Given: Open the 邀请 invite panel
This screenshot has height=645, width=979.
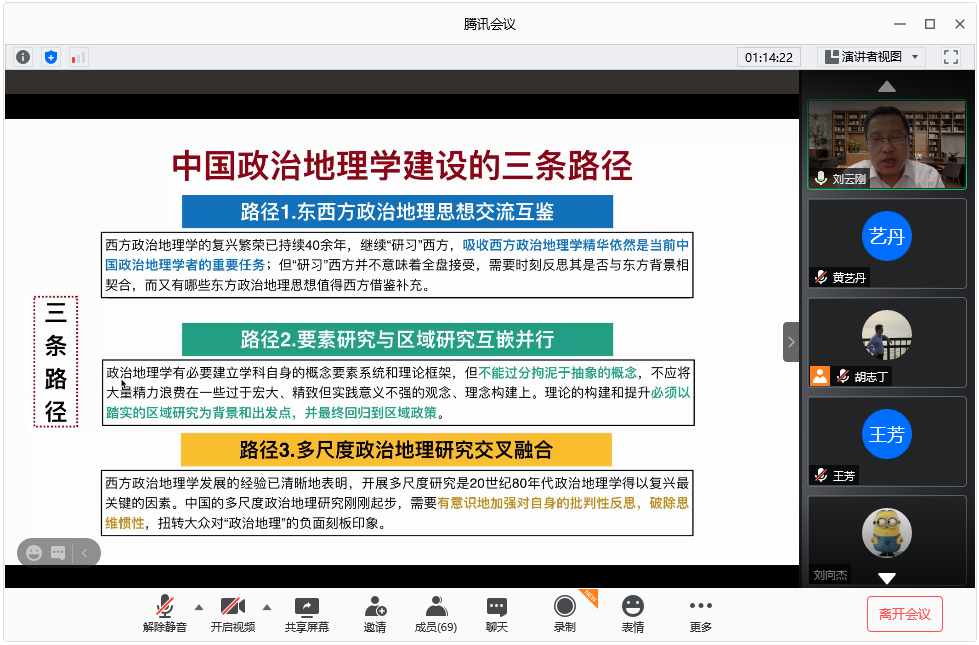Looking at the screenshot, I should [x=375, y=613].
